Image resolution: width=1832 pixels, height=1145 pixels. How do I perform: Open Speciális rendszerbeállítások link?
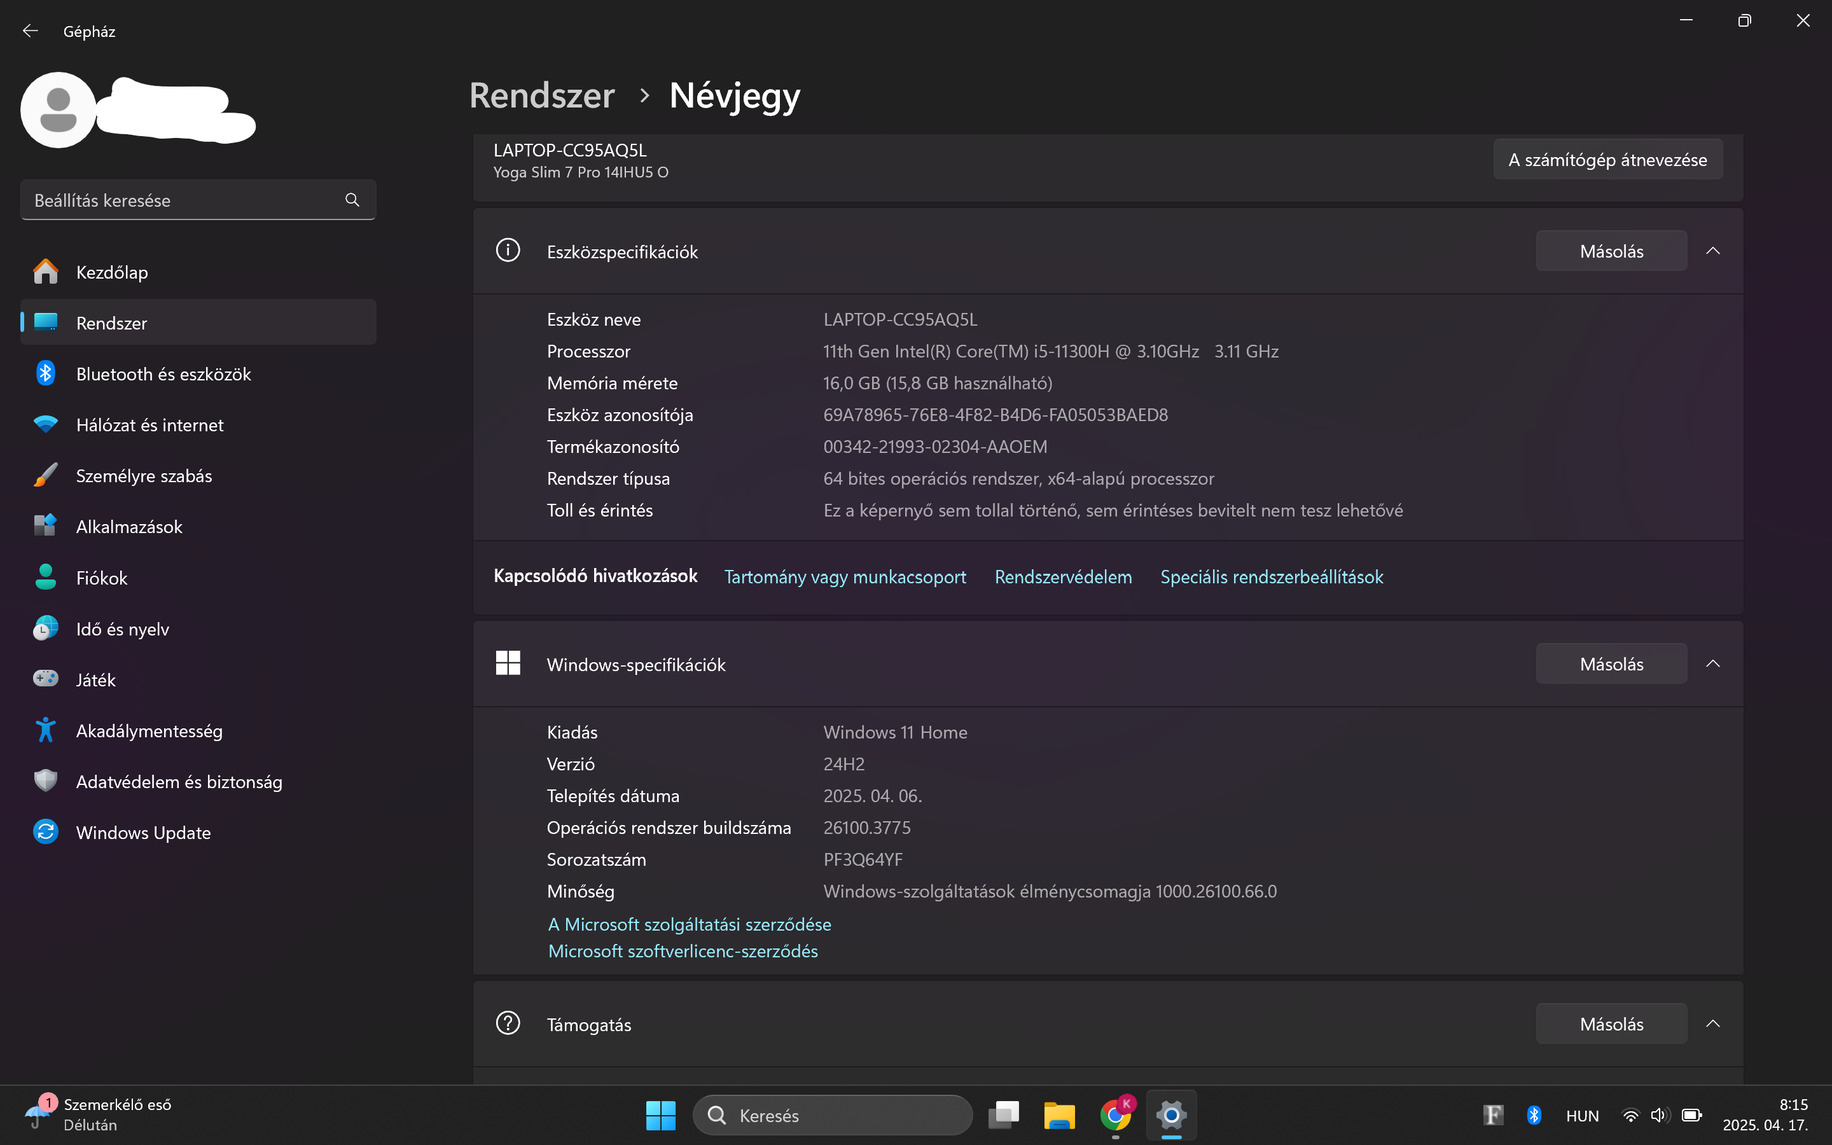1272,577
